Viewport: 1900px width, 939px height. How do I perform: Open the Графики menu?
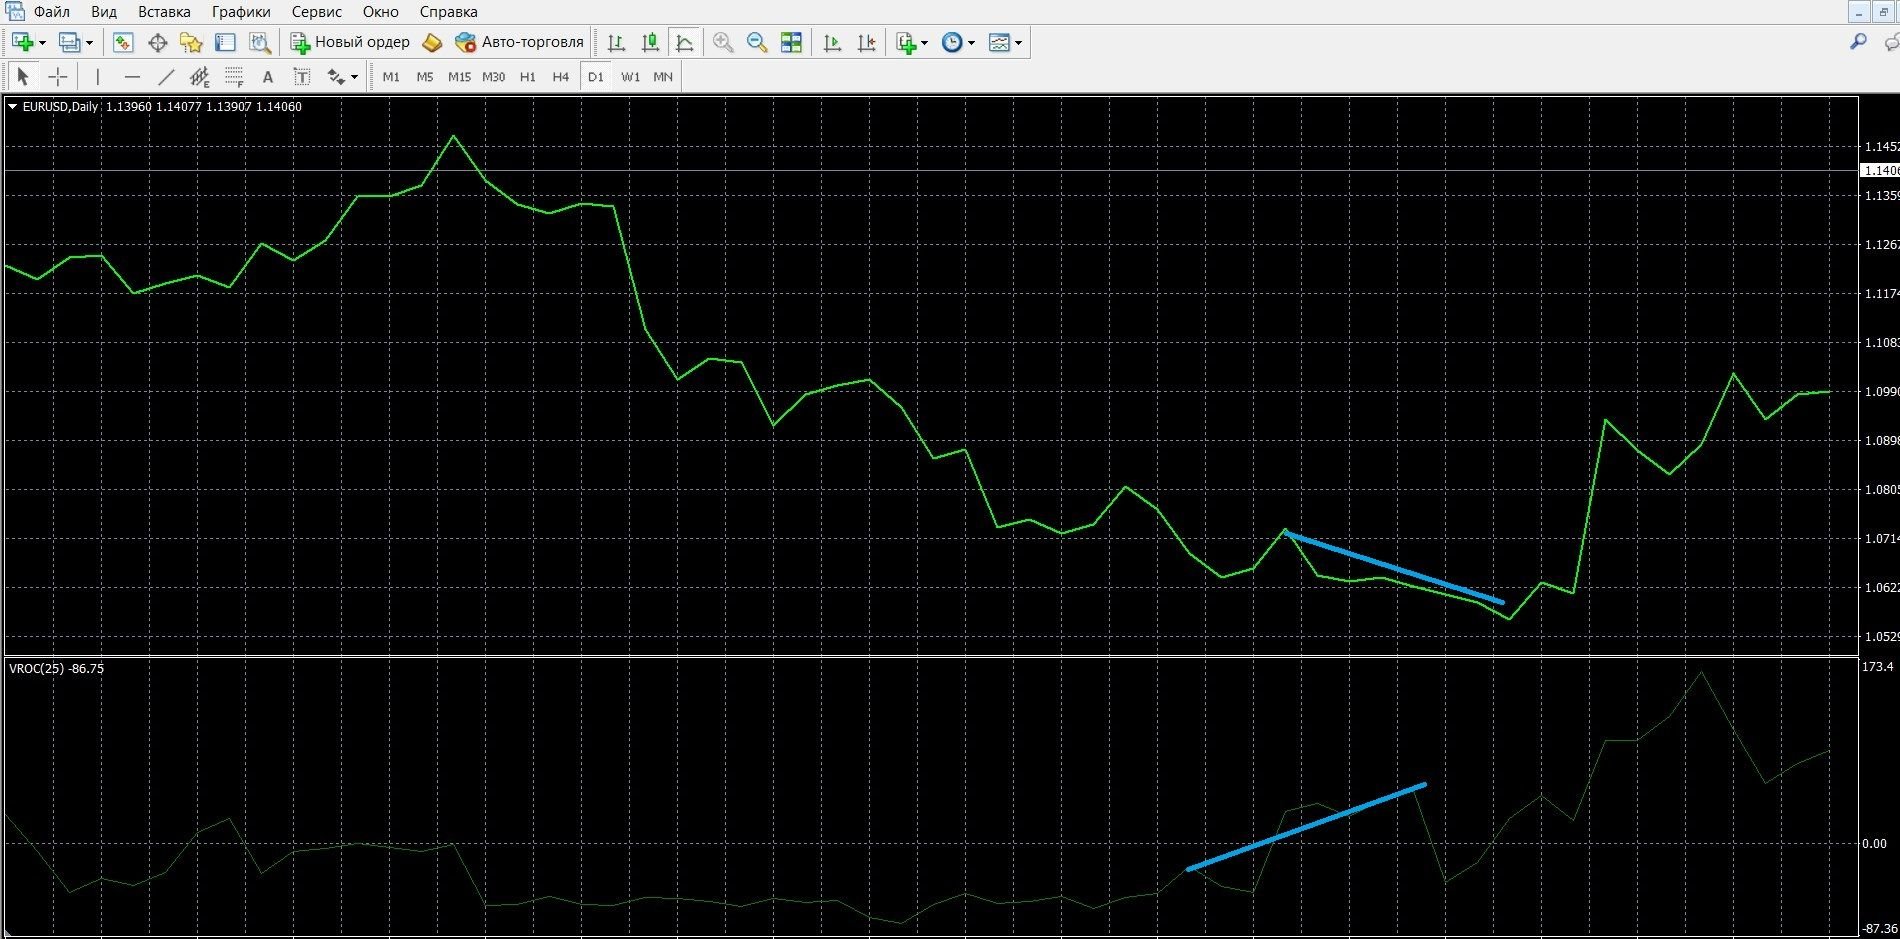(x=241, y=12)
